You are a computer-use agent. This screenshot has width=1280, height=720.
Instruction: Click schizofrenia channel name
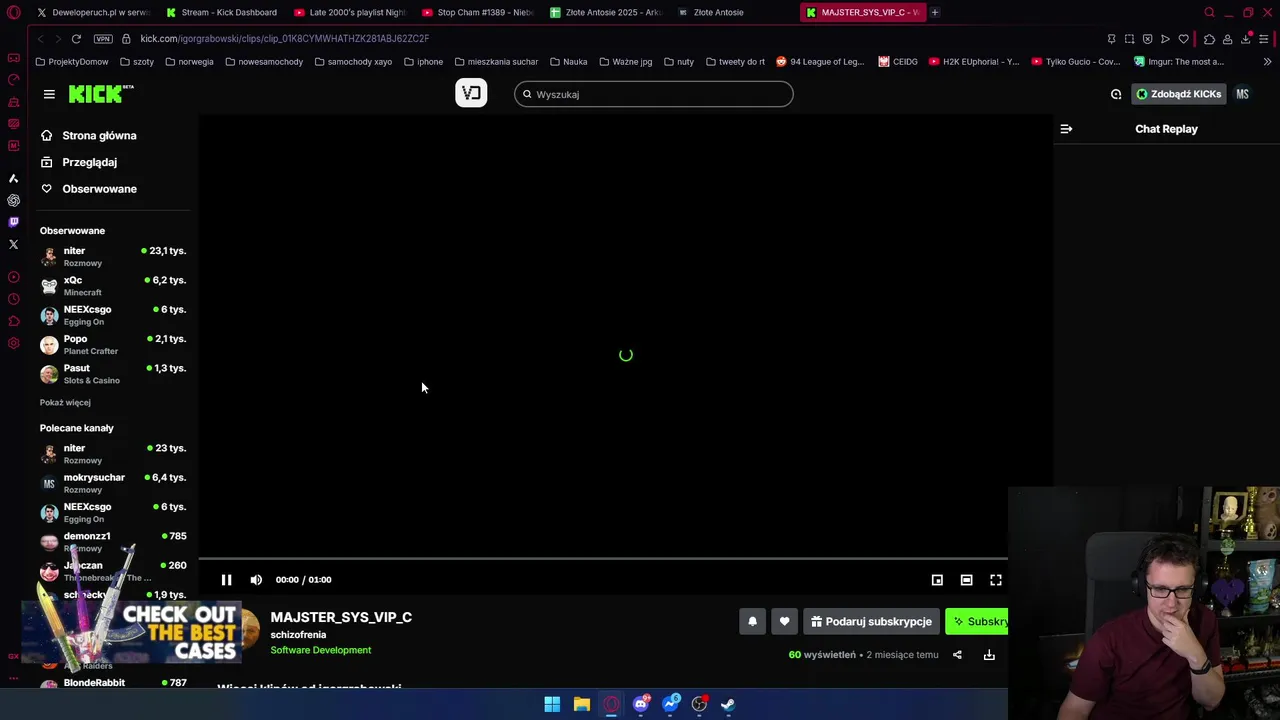coord(298,635)
